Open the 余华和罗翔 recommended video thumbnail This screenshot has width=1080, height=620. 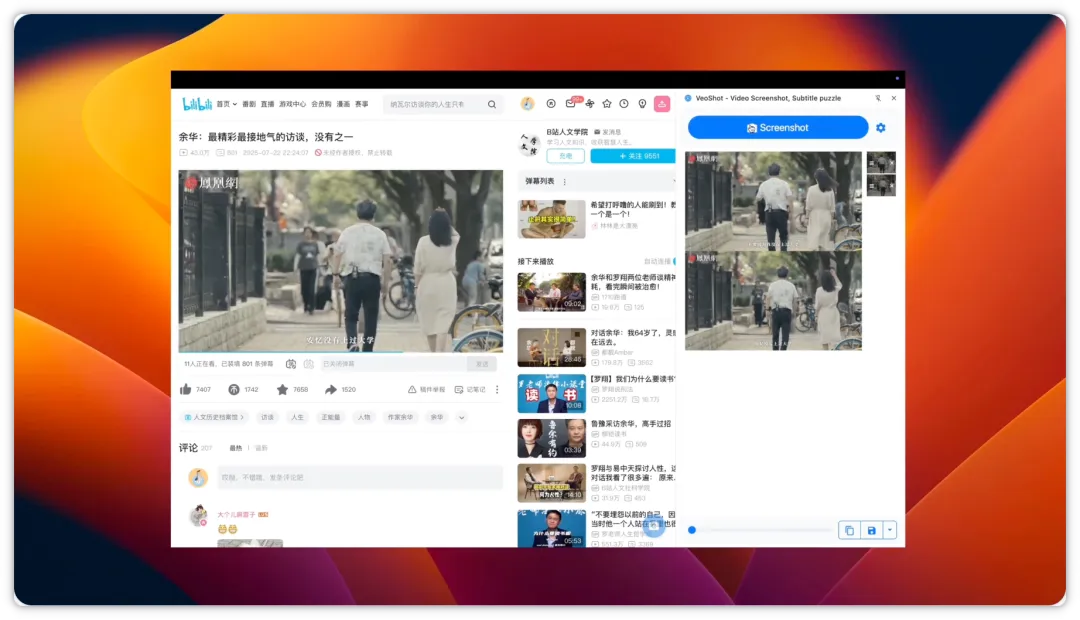pyautogui.click(x=552, y=291)
